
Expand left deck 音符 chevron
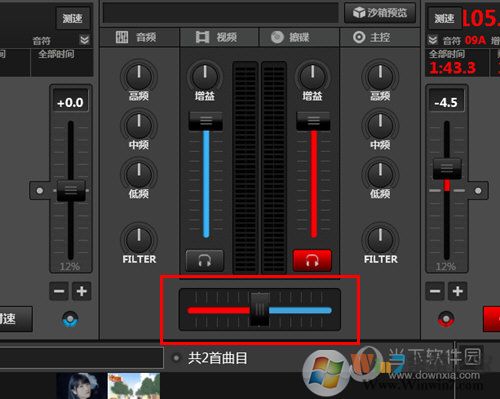pyautogui.click(x=85, y=40)
